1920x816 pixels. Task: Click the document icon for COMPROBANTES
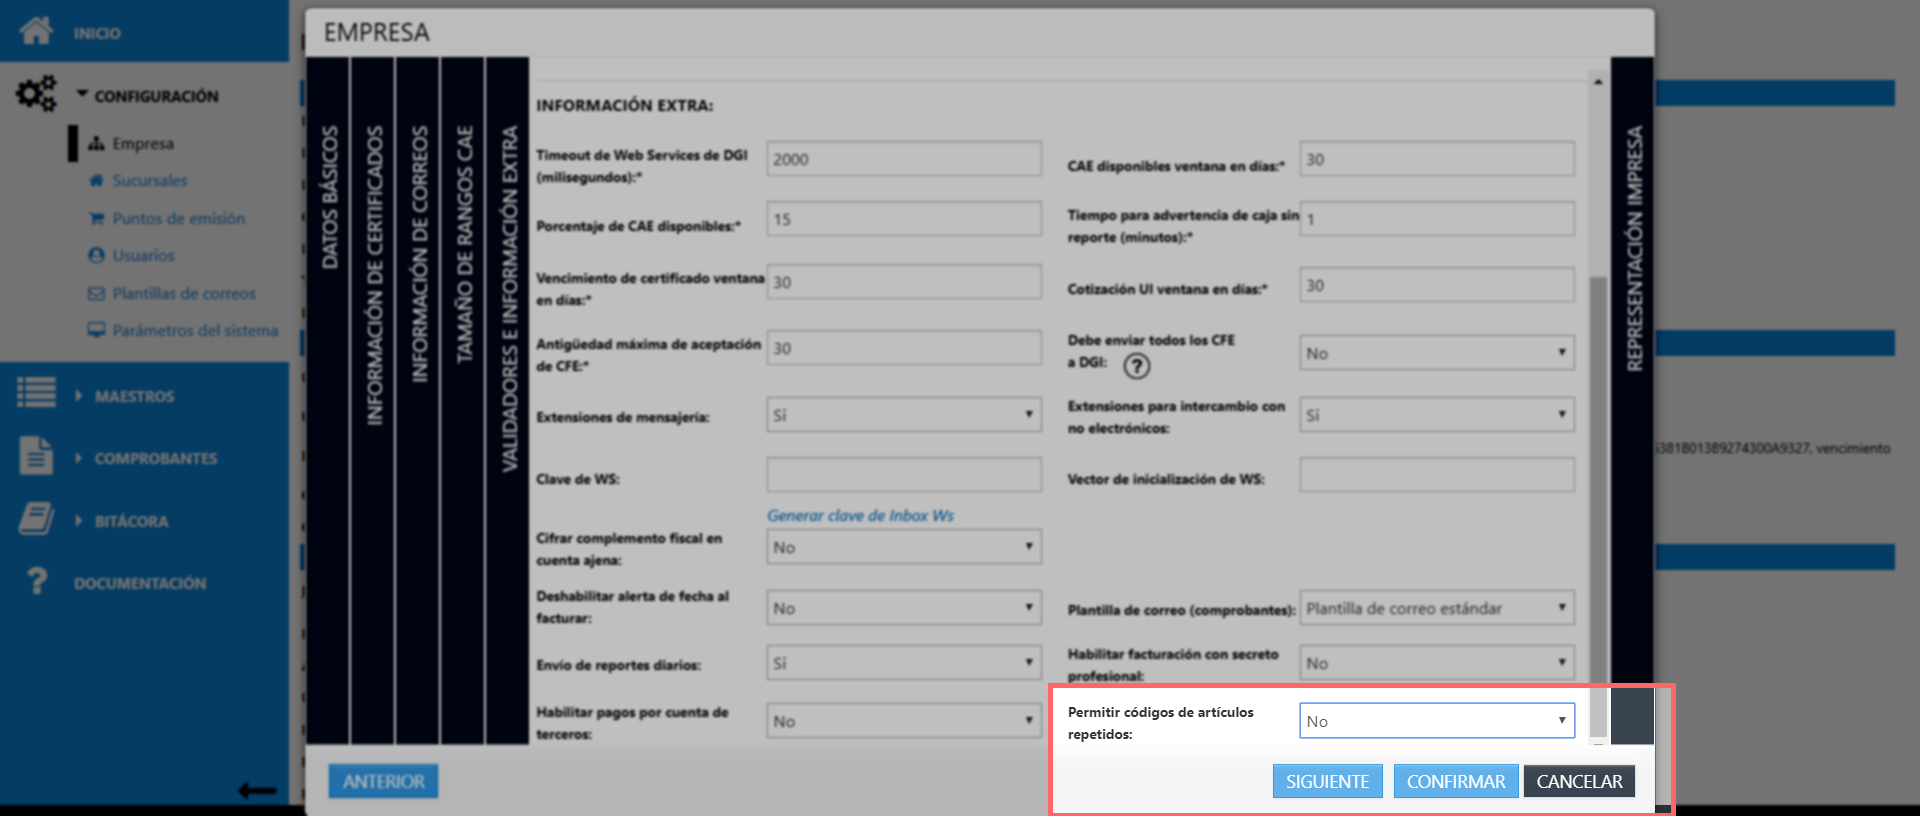[36, 456]
